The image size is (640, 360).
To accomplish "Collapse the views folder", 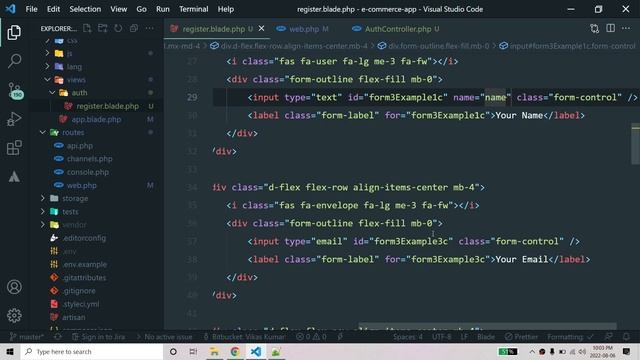I will pos(47,80).
